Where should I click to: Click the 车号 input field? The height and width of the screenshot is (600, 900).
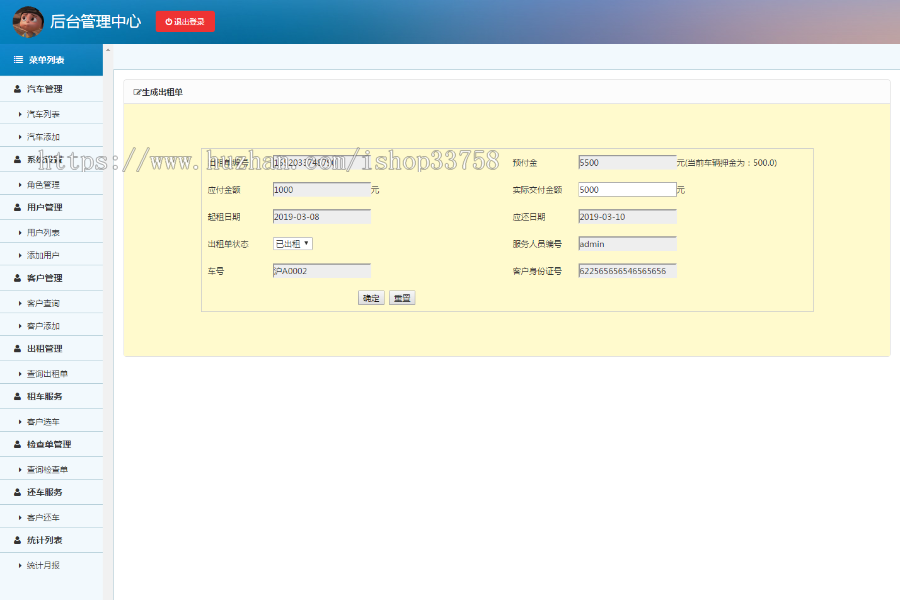322,270
